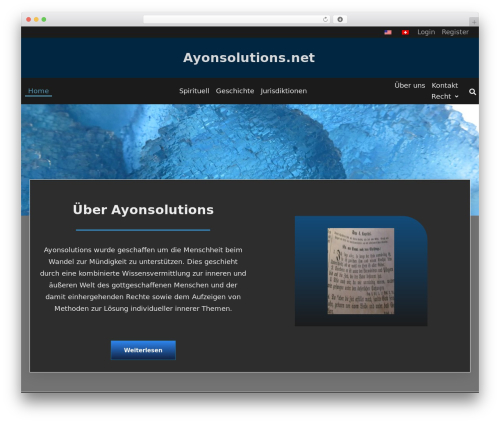This screenshot has height=423, width=500.
Task: Open the site search magnifier icon
Action: coord(472,92)
